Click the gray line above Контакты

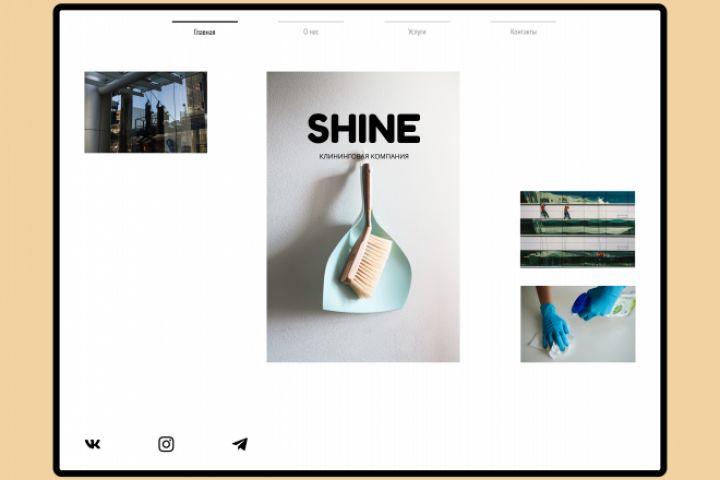coord(523,22)
